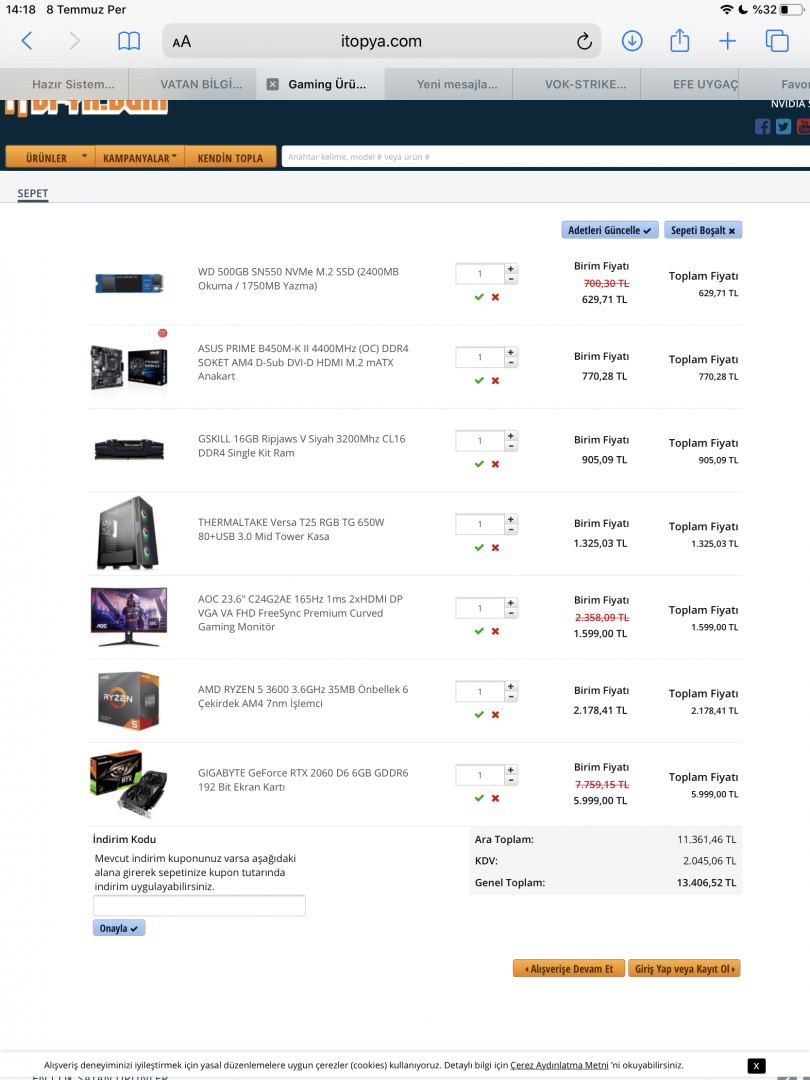Open GIGABYTE RTX 2060 product image
The width and height of the screenshot is (810, 1080).
tap(128, 784)
